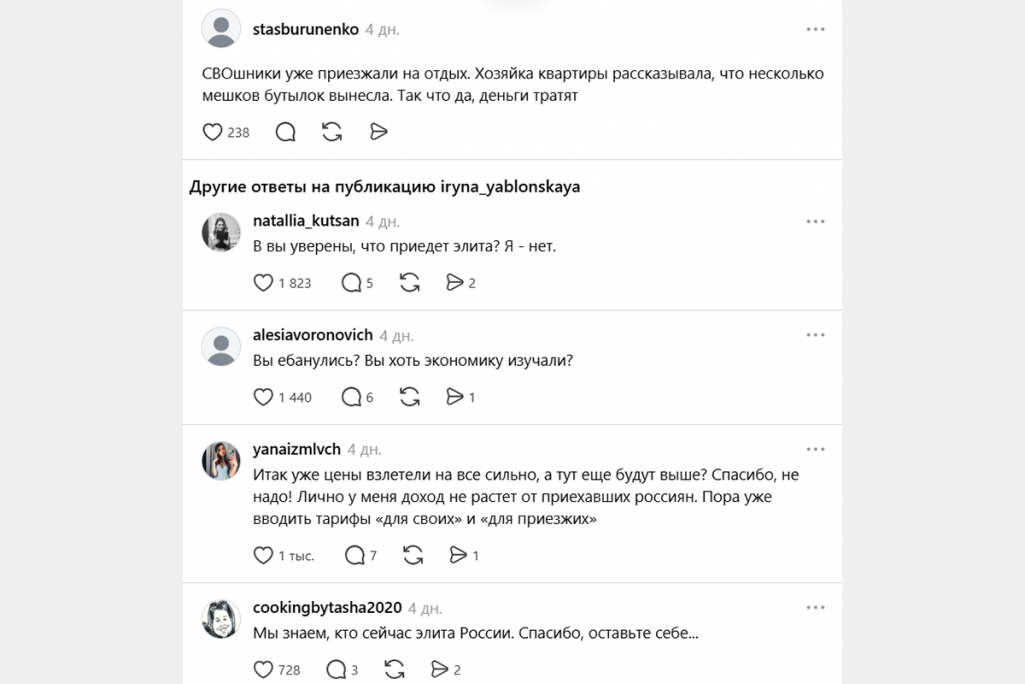Send natallia_kutsan's comment via the share icon
The width and height of the screenshot is (1025, 684).
(457, 283)
